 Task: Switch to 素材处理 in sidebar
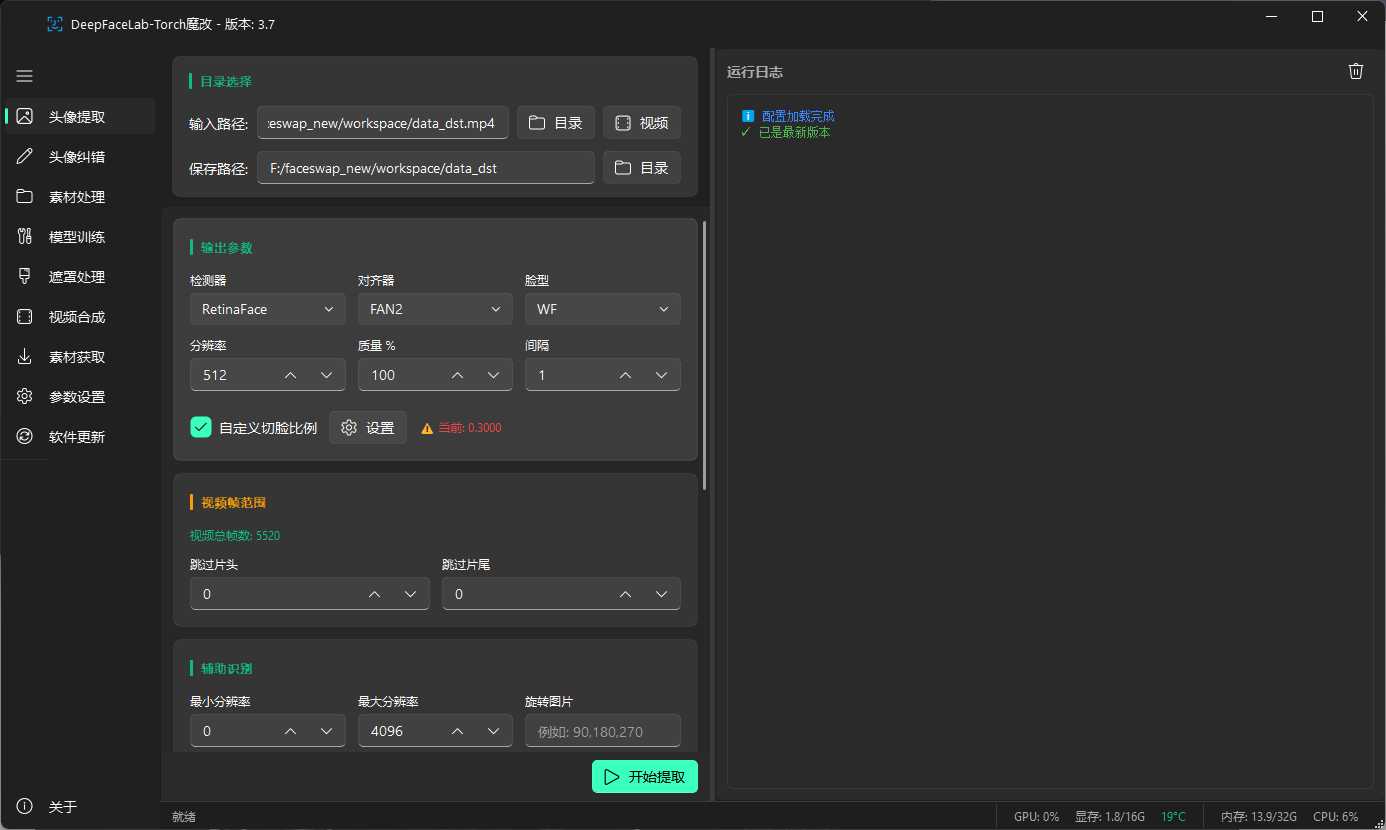[77, 197]
